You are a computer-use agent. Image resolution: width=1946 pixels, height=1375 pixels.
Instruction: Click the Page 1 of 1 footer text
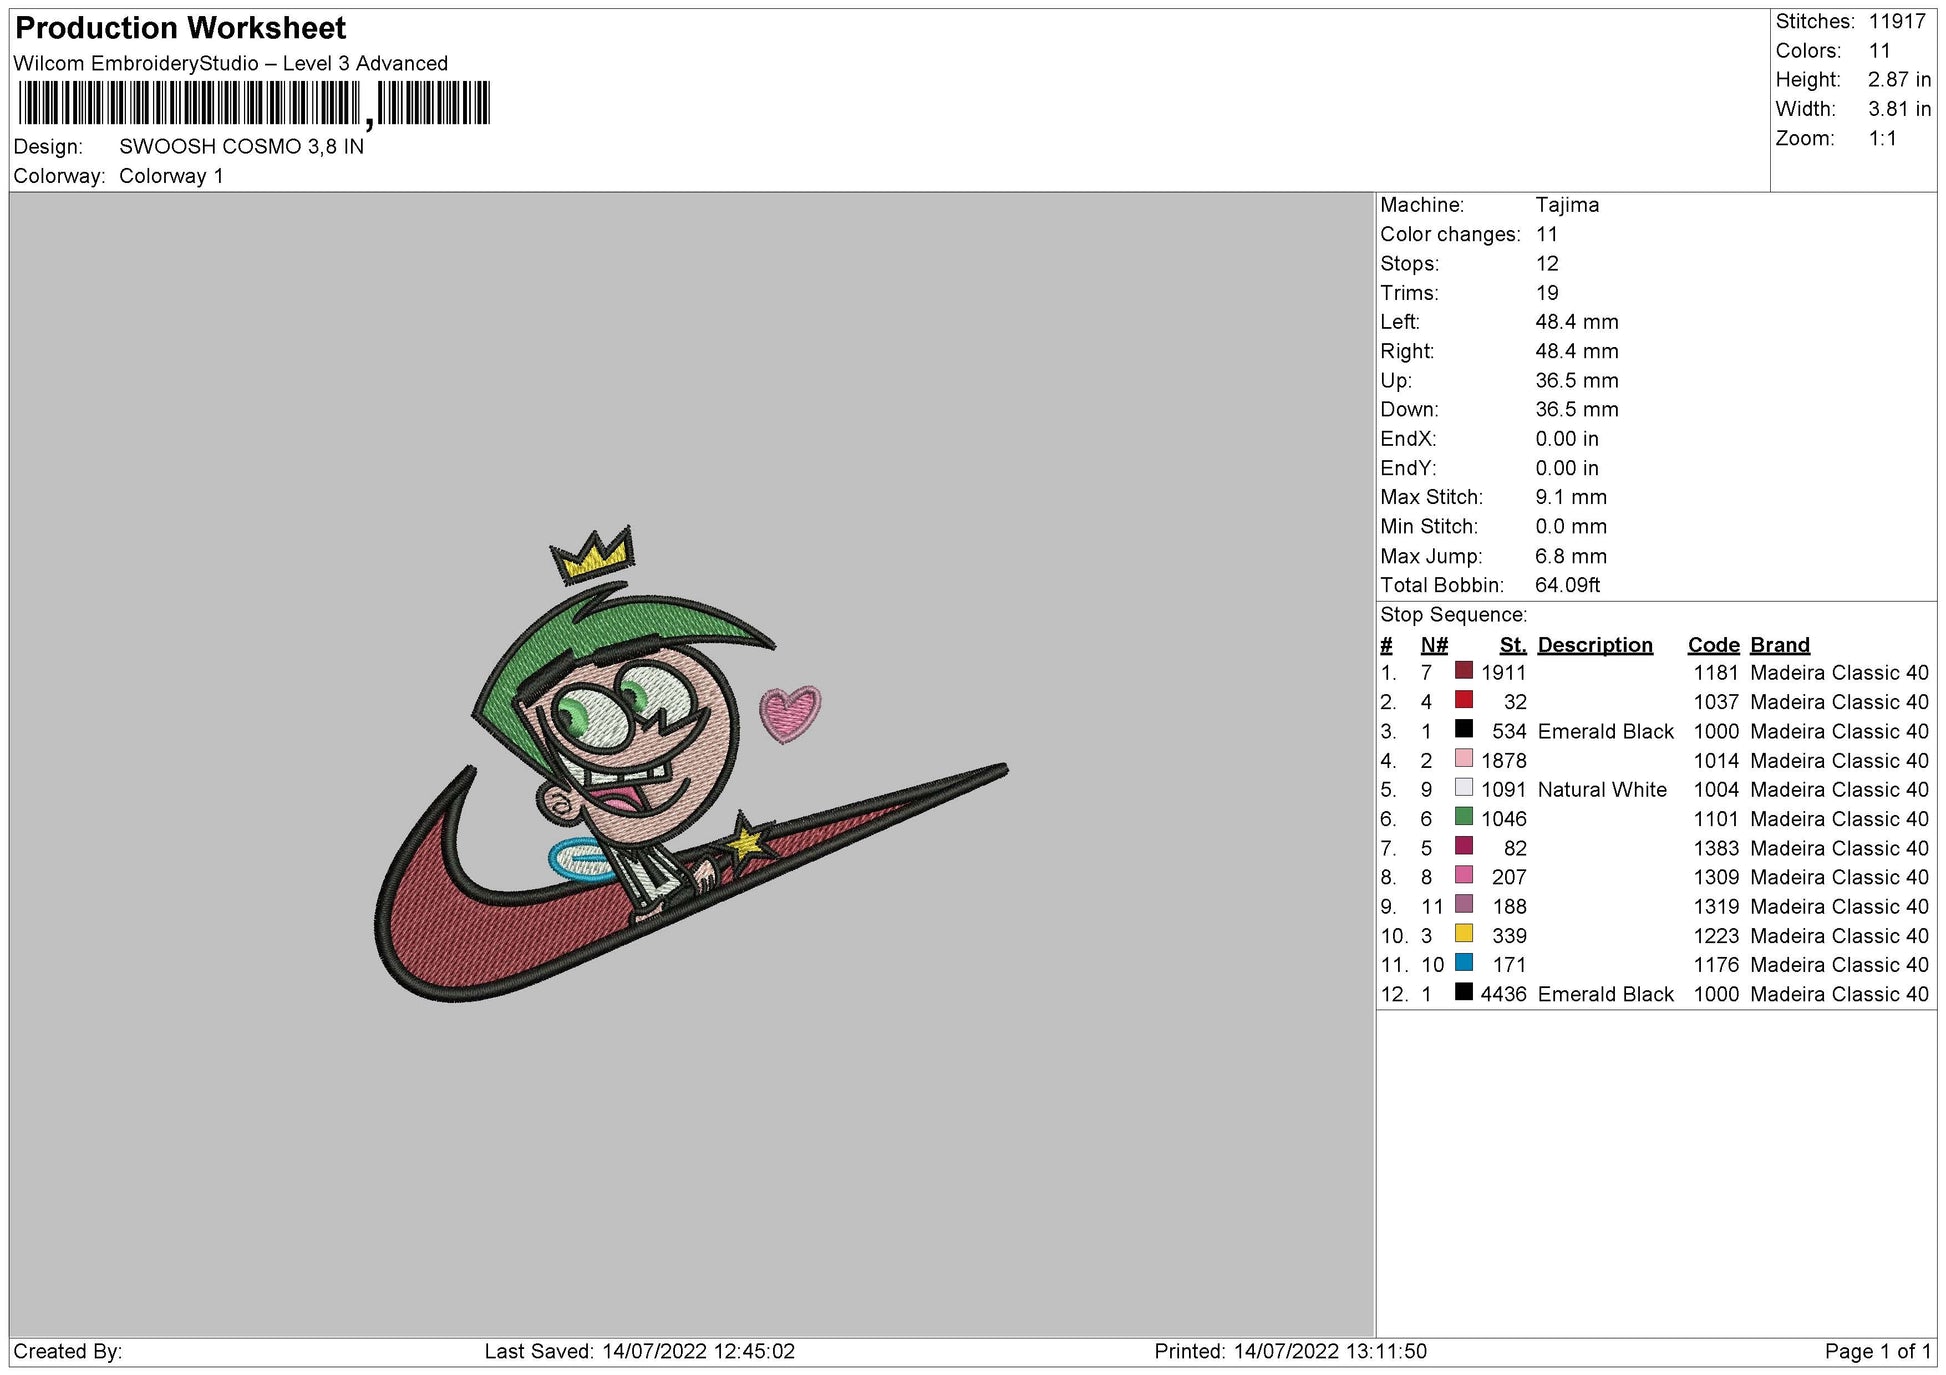1877,1351
